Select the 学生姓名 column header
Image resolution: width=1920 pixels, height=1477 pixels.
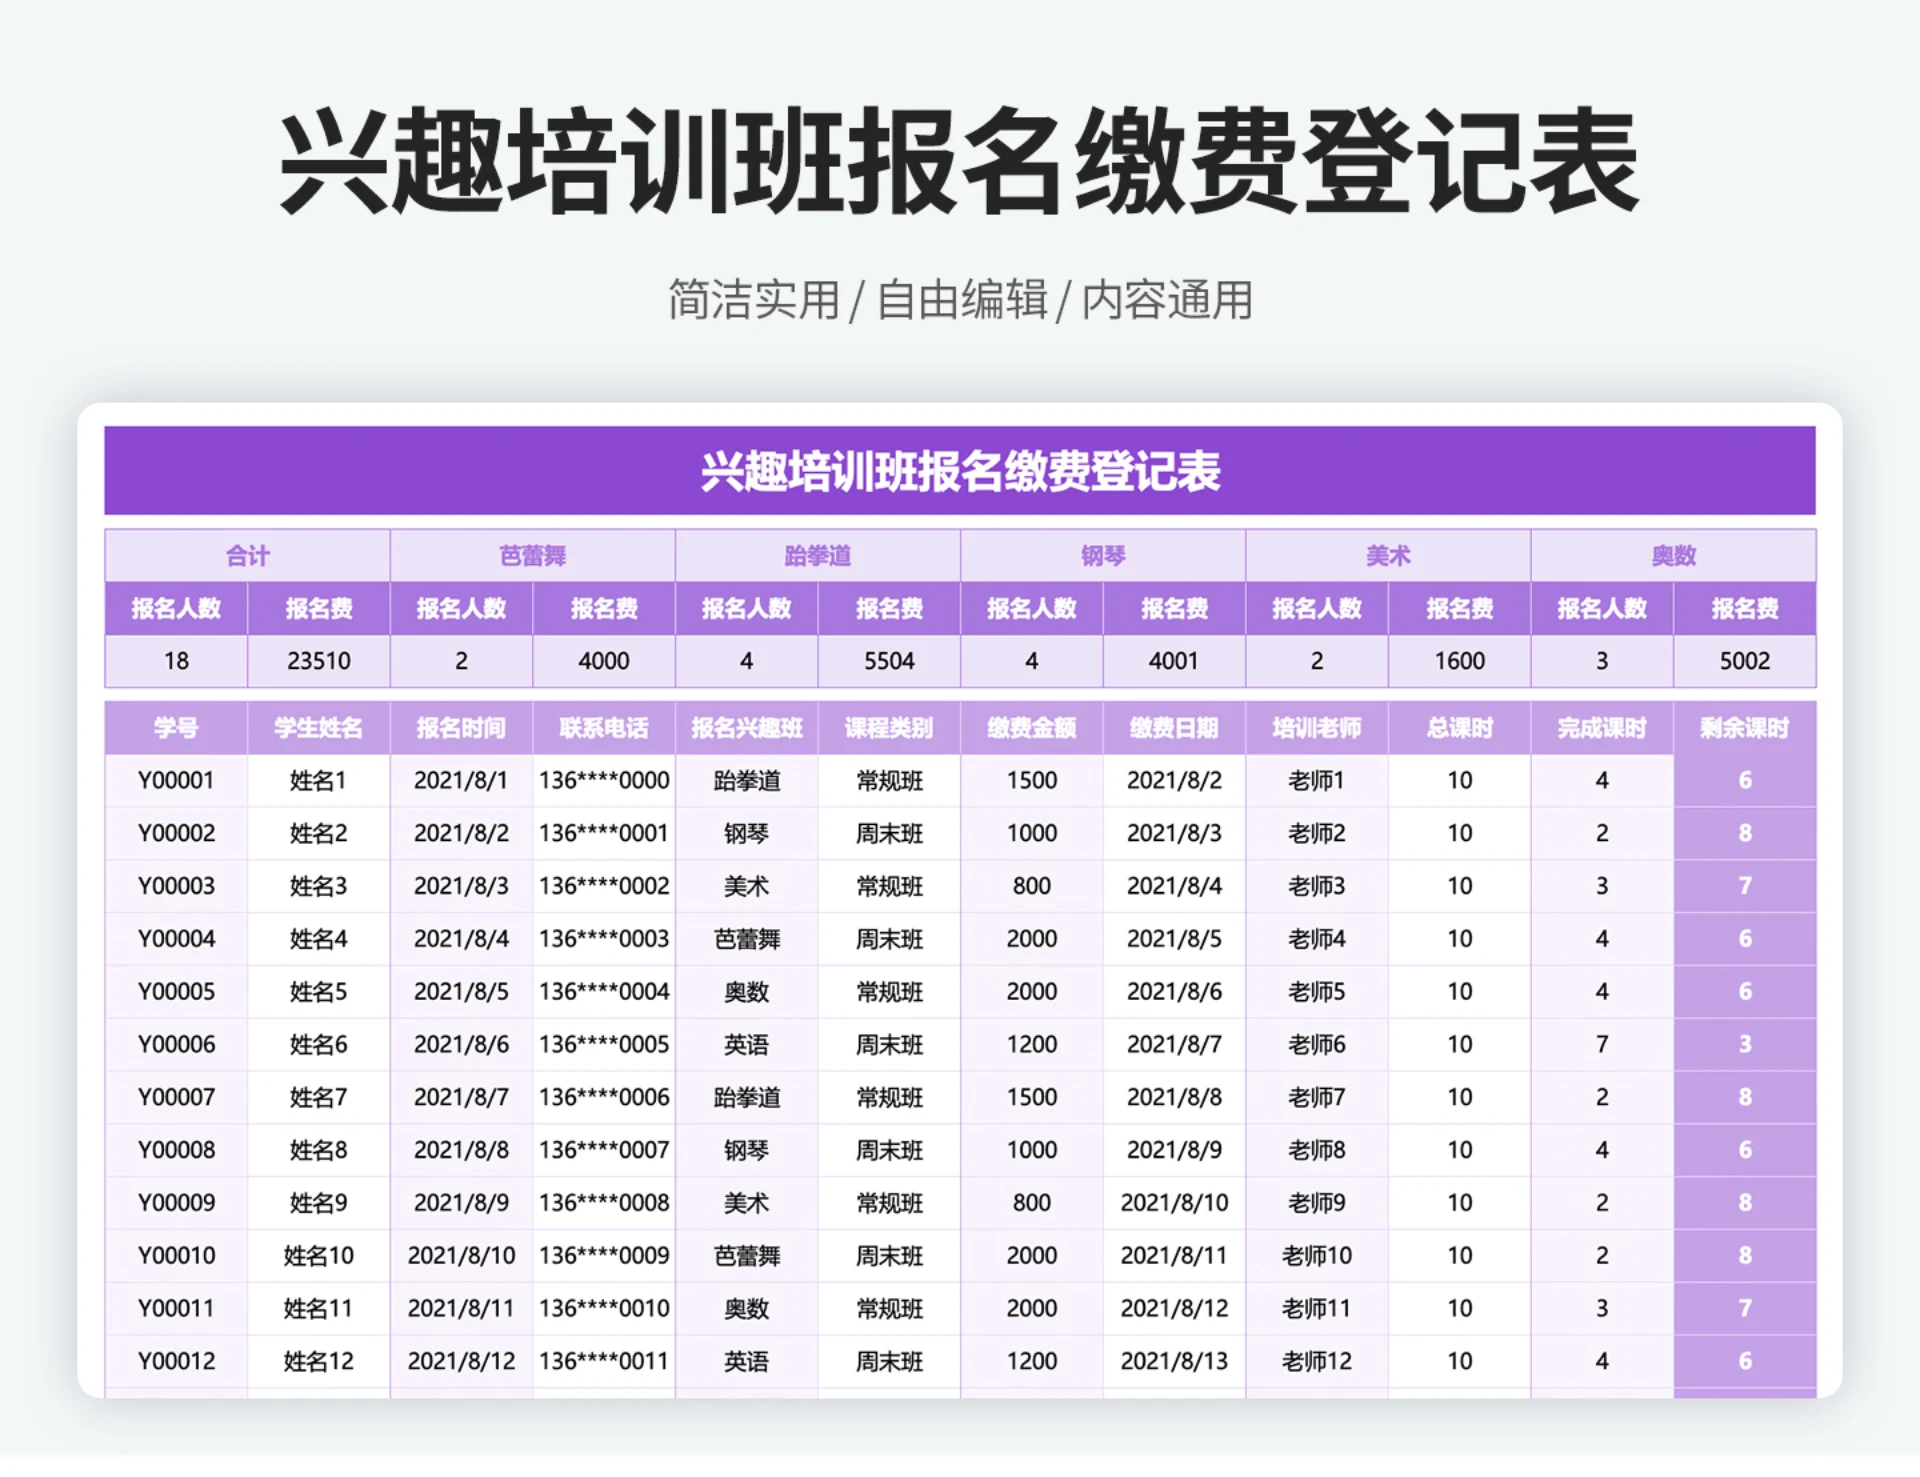coord(318,729)
